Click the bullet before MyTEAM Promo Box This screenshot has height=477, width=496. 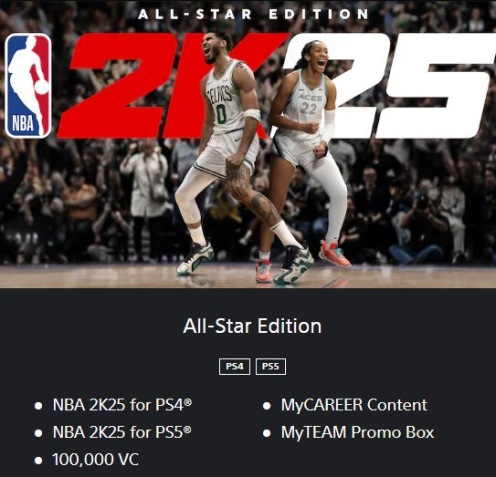coord(267,433)
